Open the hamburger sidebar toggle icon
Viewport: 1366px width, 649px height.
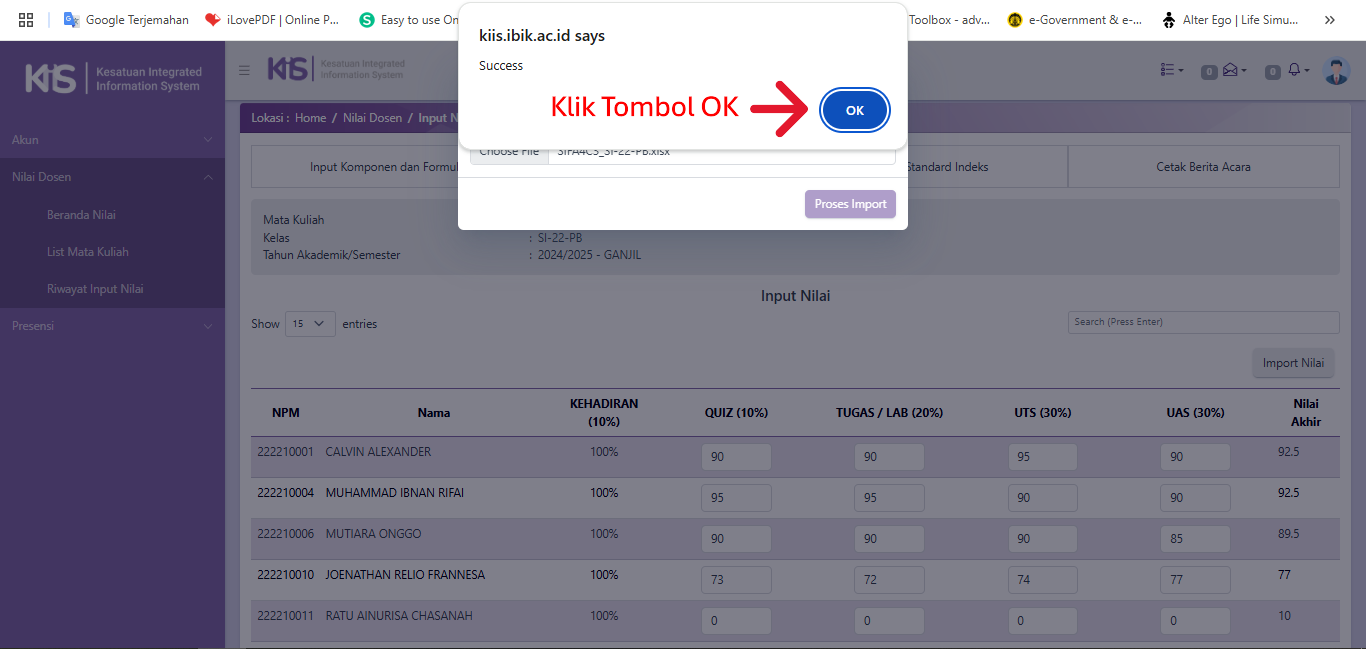(x=245, y=70)
